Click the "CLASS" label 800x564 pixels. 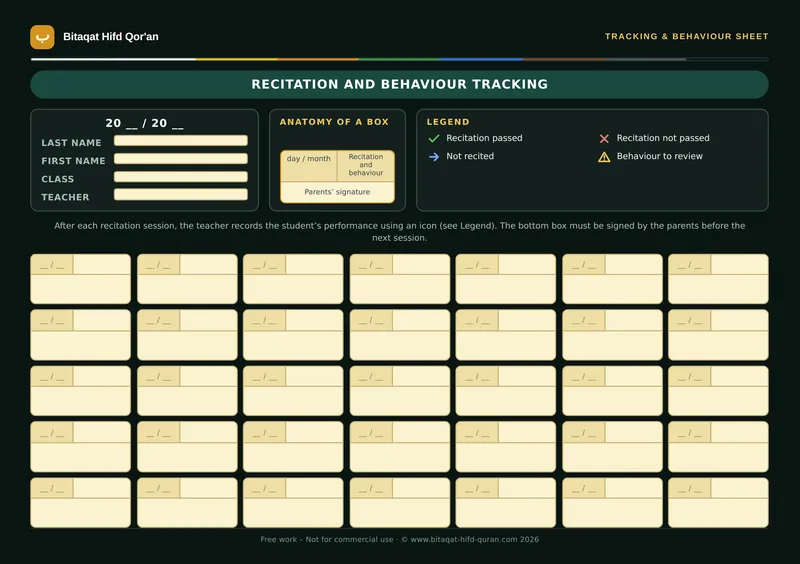click(58, 179)
